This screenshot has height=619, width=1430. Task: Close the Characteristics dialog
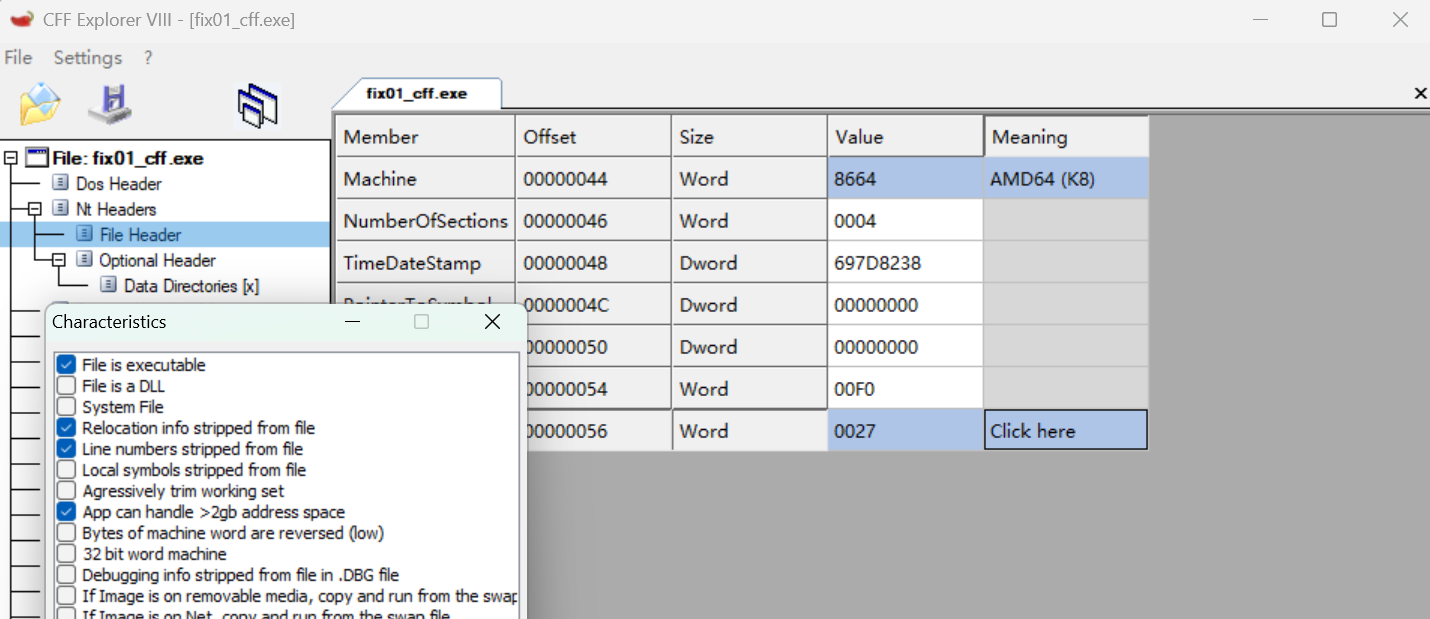pos(492,322)
